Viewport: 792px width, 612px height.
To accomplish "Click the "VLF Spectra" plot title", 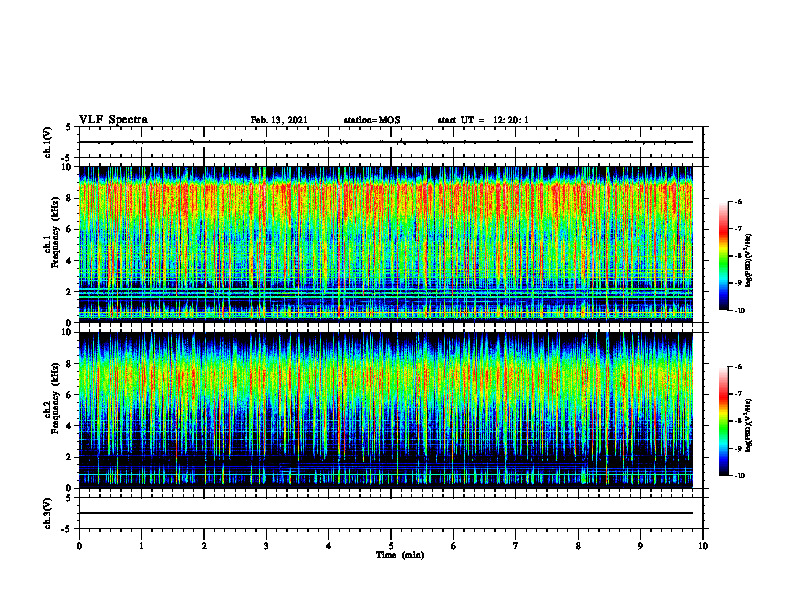I will pyautogui.click(x=113, y=120).
